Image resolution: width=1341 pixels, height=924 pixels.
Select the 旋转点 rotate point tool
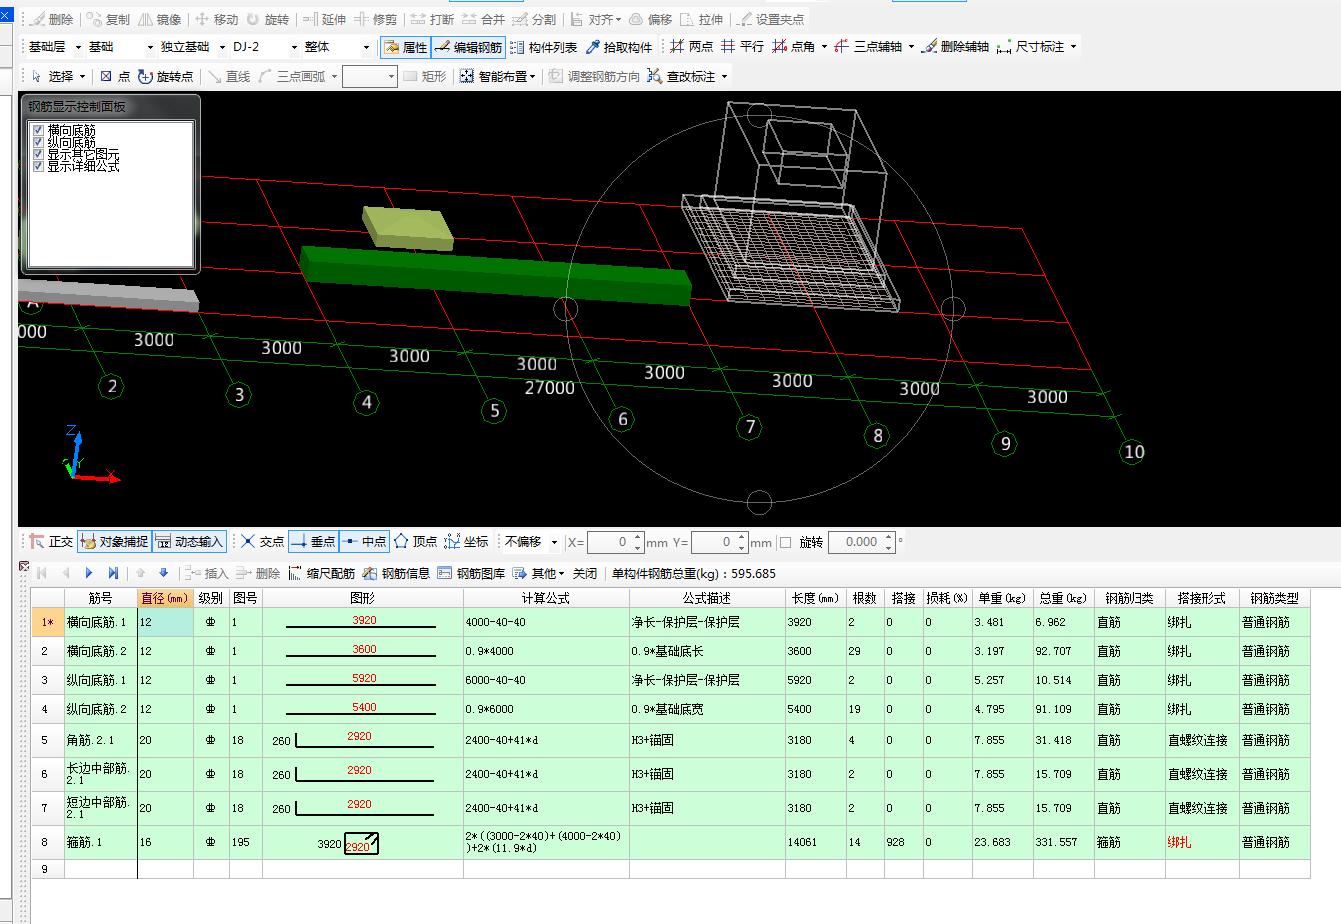point(166,76)
